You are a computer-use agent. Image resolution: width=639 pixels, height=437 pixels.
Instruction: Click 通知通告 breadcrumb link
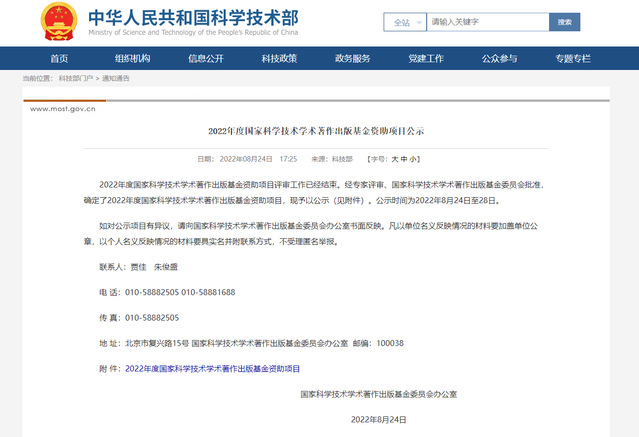click(115, 78)
